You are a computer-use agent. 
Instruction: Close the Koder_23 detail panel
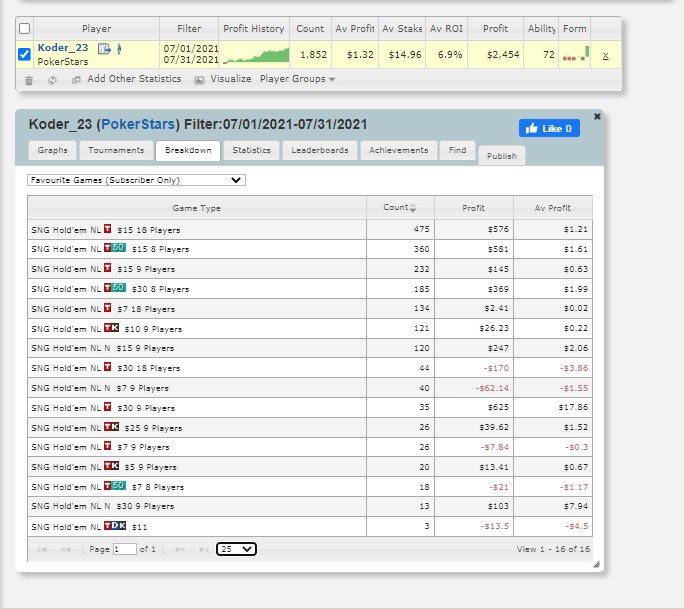(x=597, y=116)
